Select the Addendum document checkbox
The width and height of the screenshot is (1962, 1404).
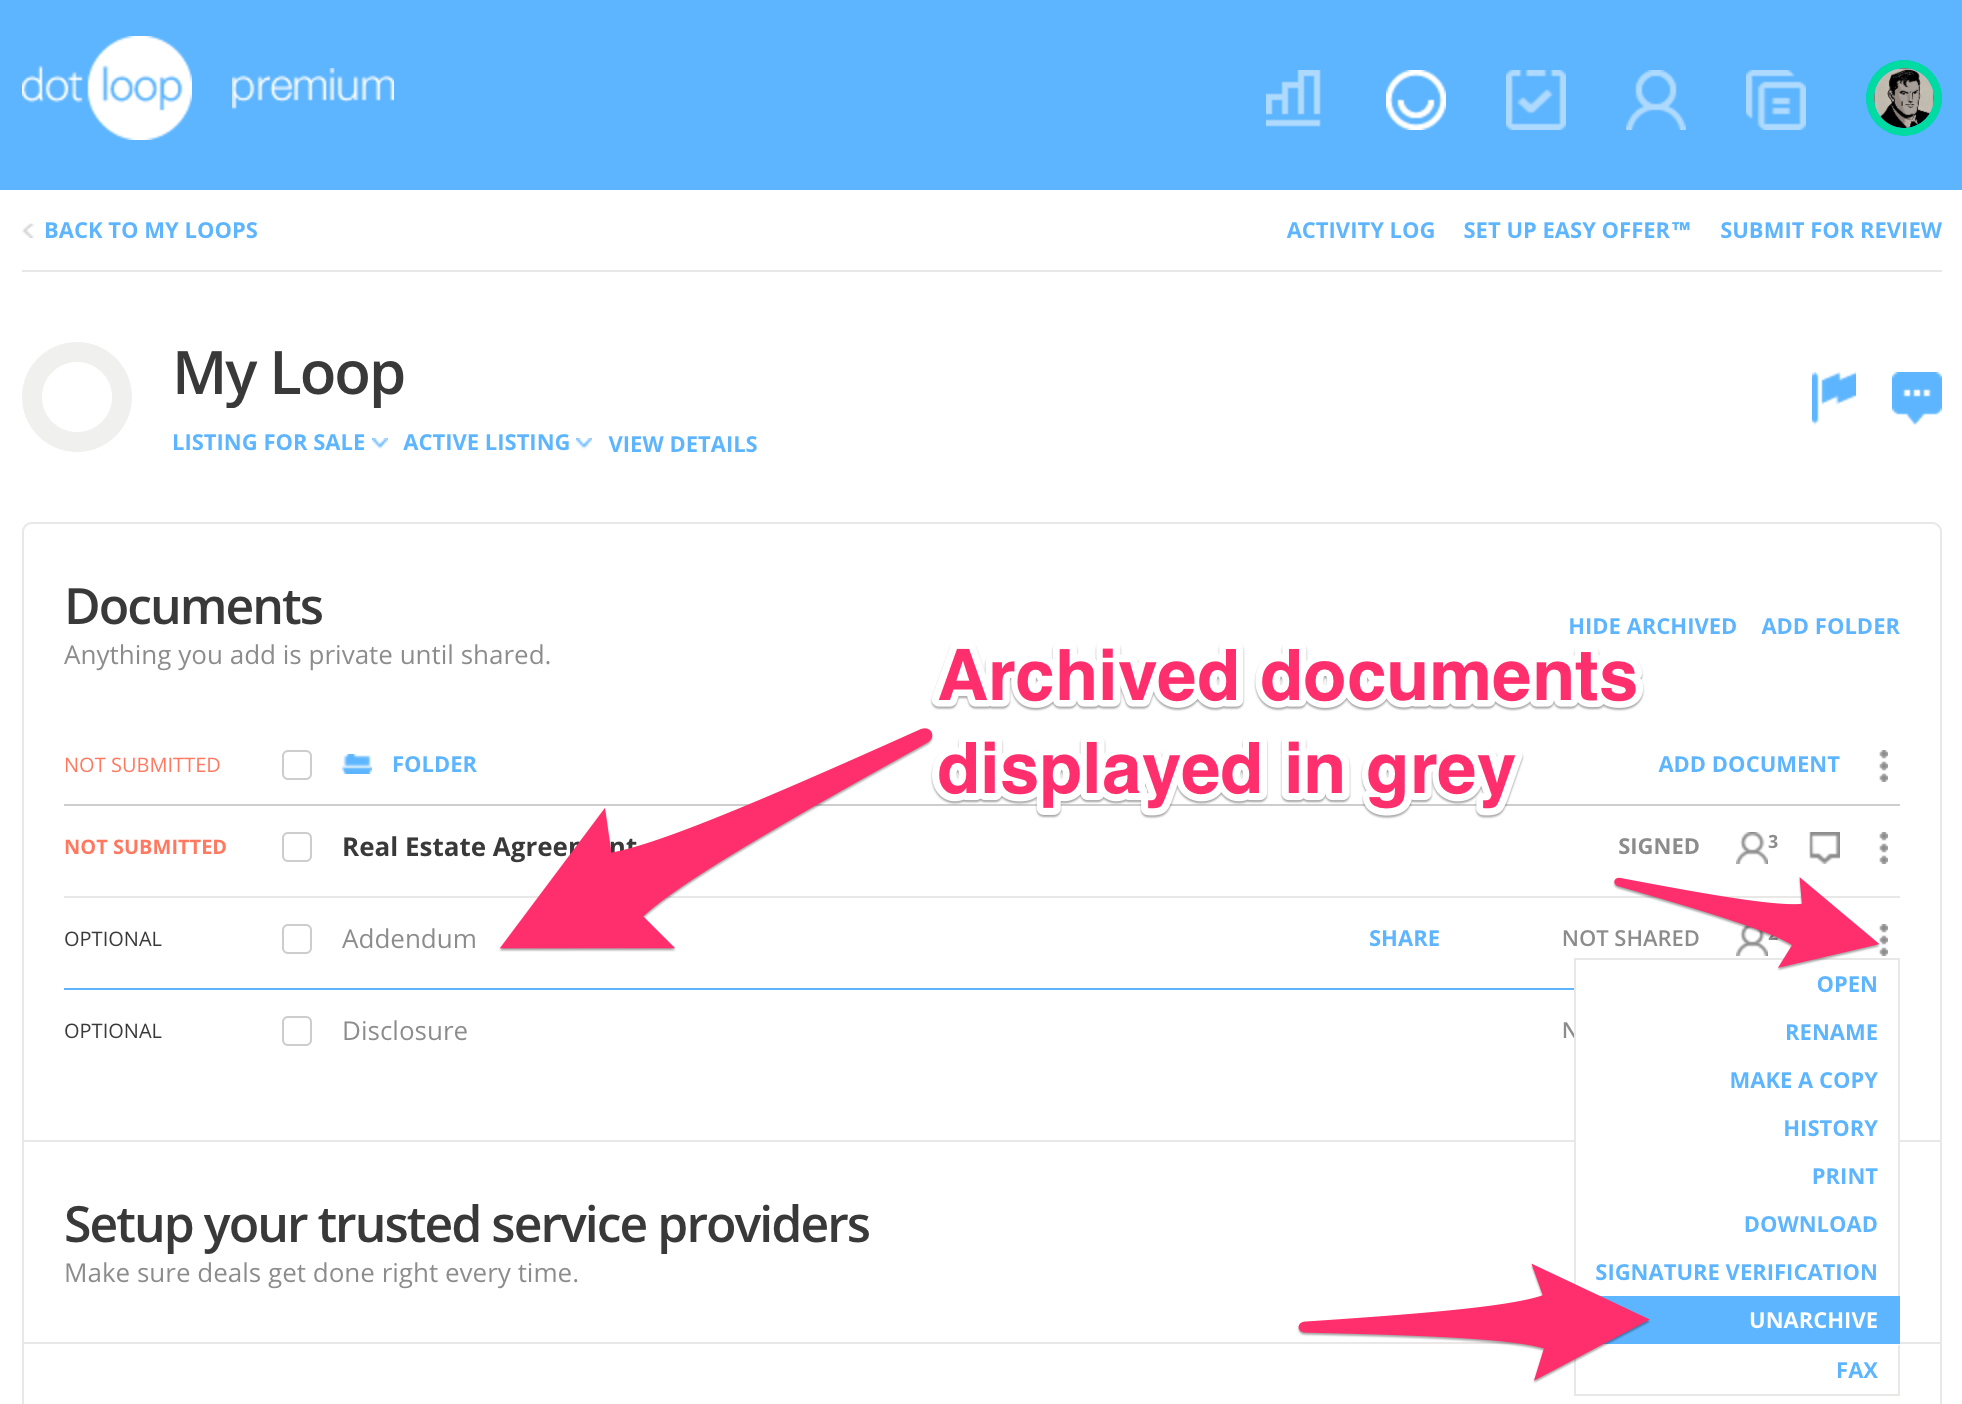pyautogui.click(x=297, y=939)
